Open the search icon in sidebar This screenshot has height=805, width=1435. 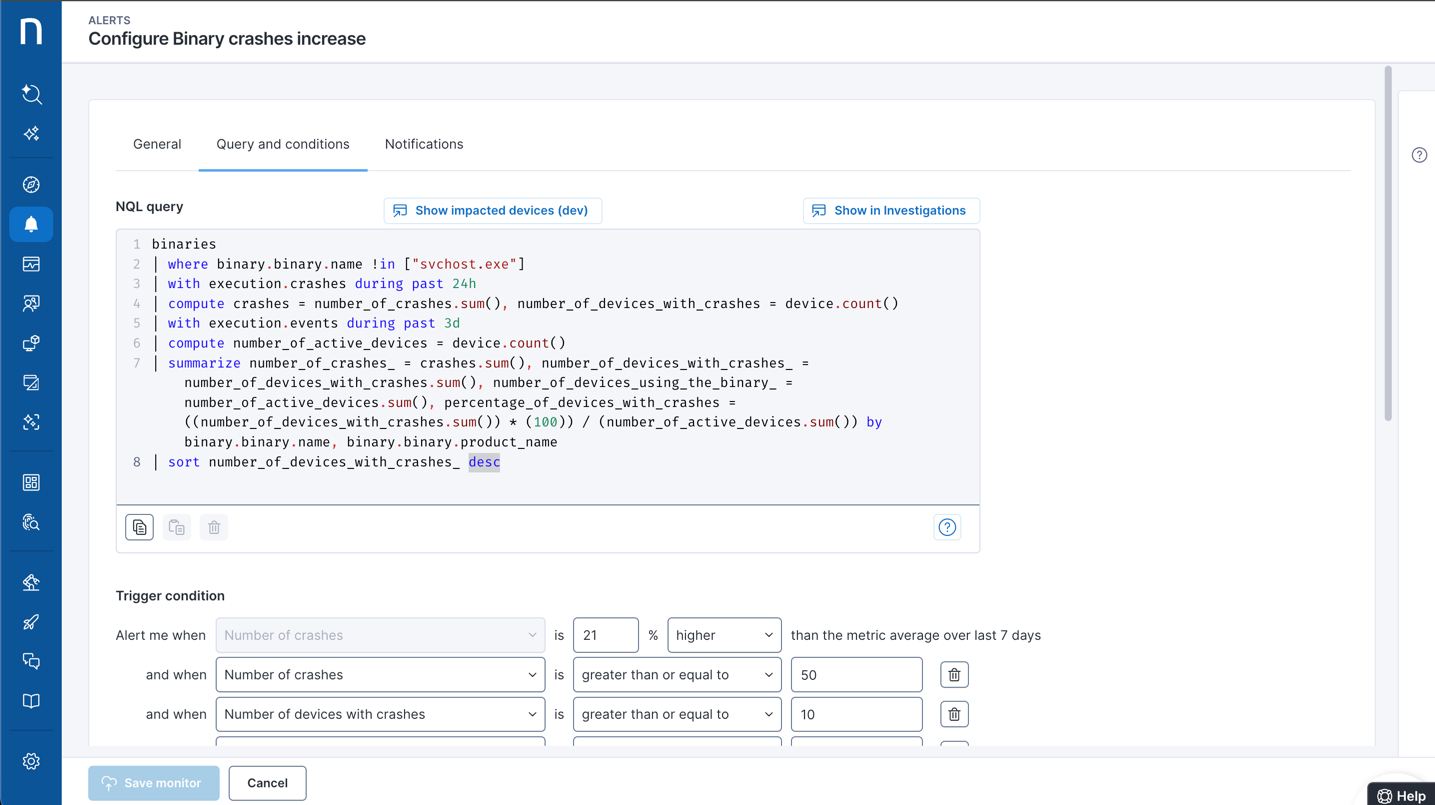[x=31, y=94]
